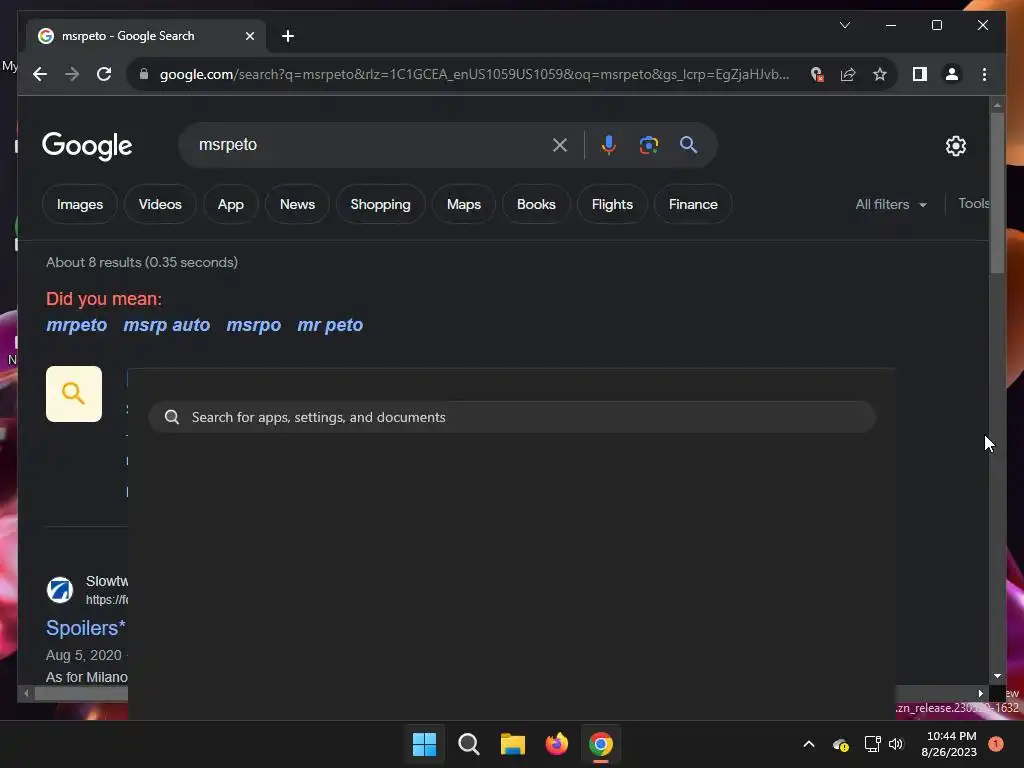Share this page icon in address bar
The width and height of the screenshot is (1024, 768).
pos(848,74)
